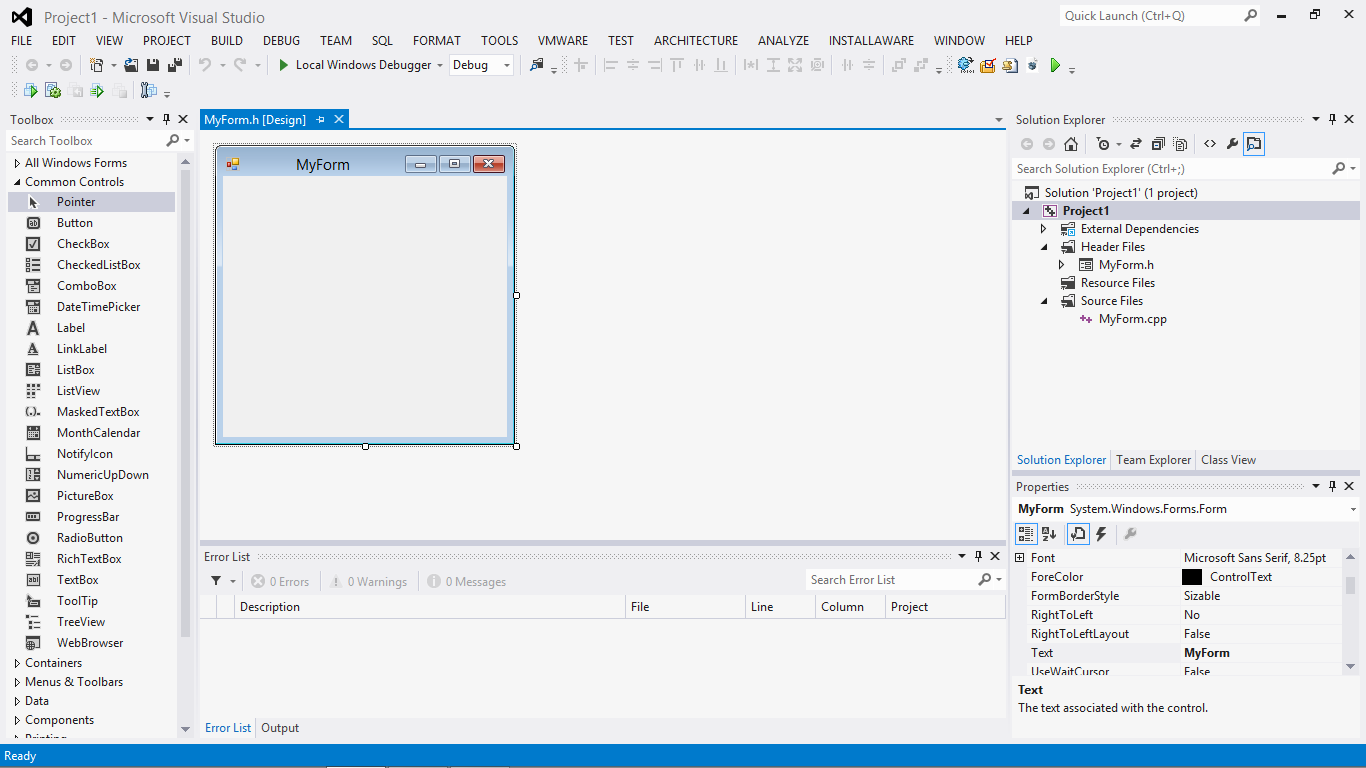The width and height of the screenshot is (1366, 768).
Task: Click the Save MyForm.h disk icon
Action: click(153, 65)
